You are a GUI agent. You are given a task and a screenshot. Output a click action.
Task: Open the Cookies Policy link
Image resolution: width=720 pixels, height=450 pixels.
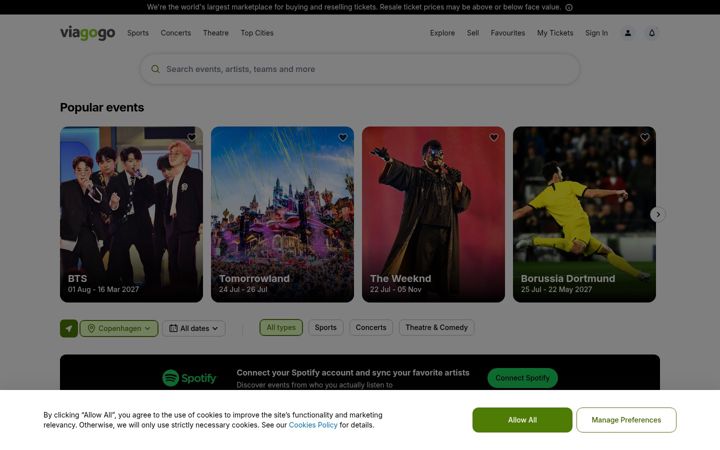[x=313, y=425]
